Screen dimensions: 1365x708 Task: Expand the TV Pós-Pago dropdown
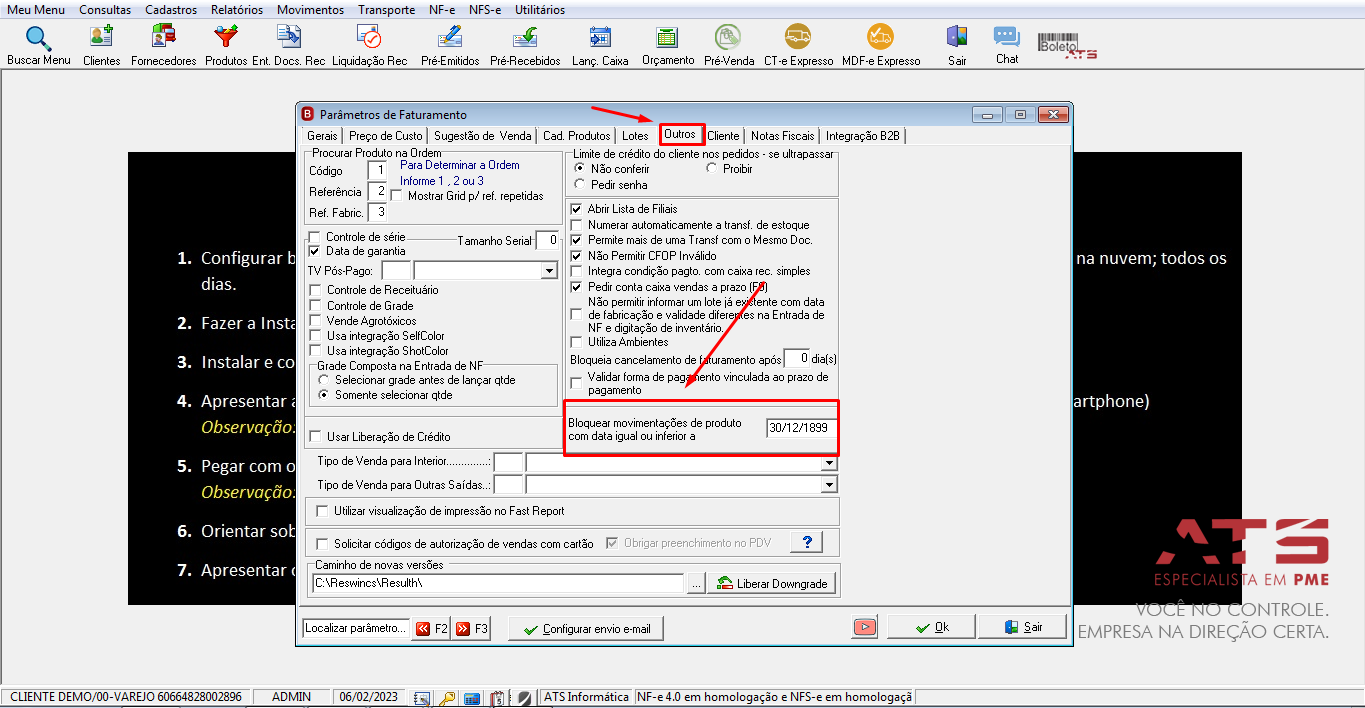[x=549, y=271]
